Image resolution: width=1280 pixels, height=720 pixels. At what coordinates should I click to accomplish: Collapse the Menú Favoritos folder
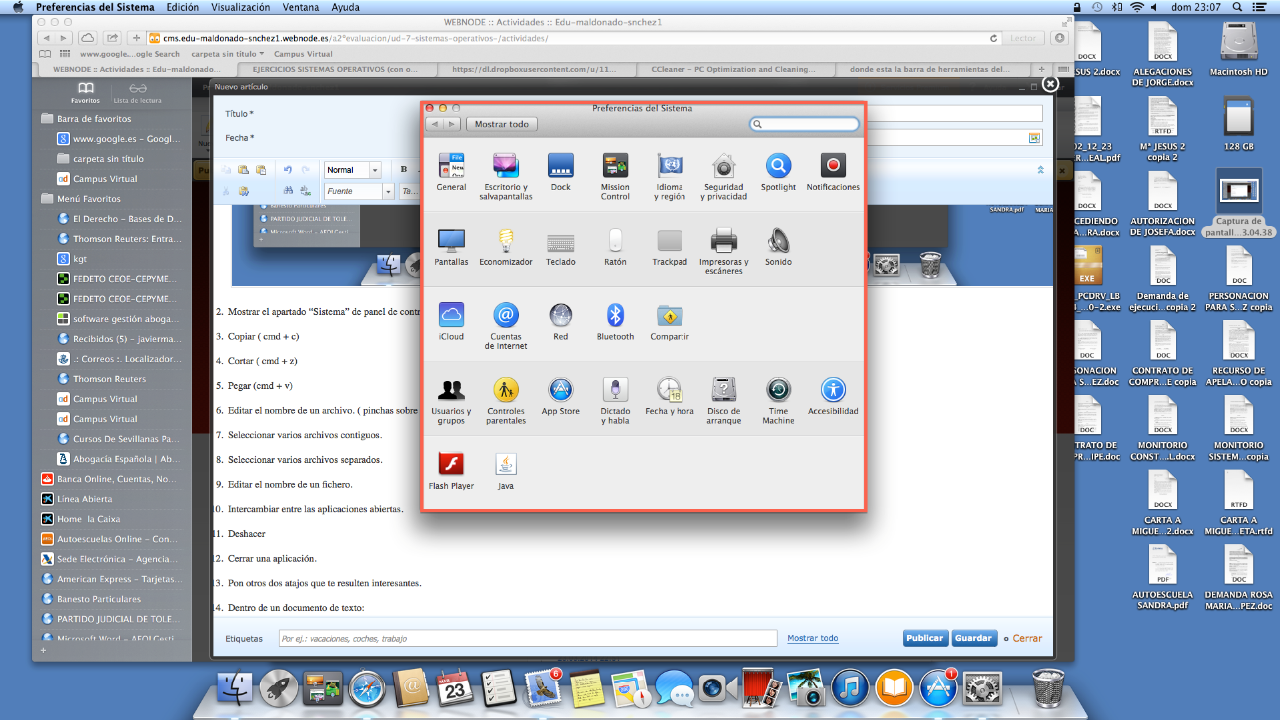tap(47, 199)
